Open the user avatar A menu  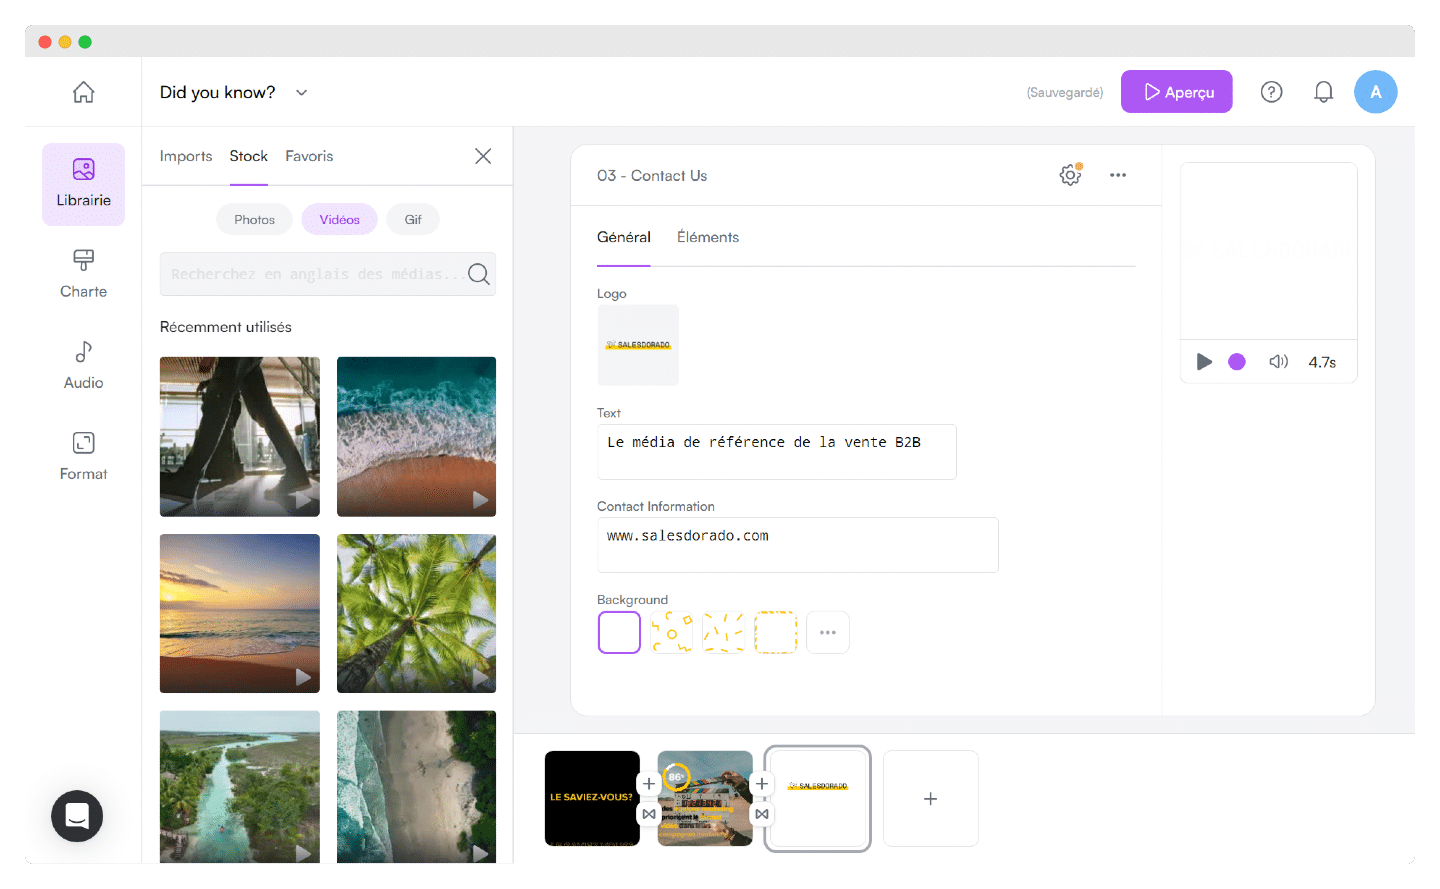point(1376,92)
